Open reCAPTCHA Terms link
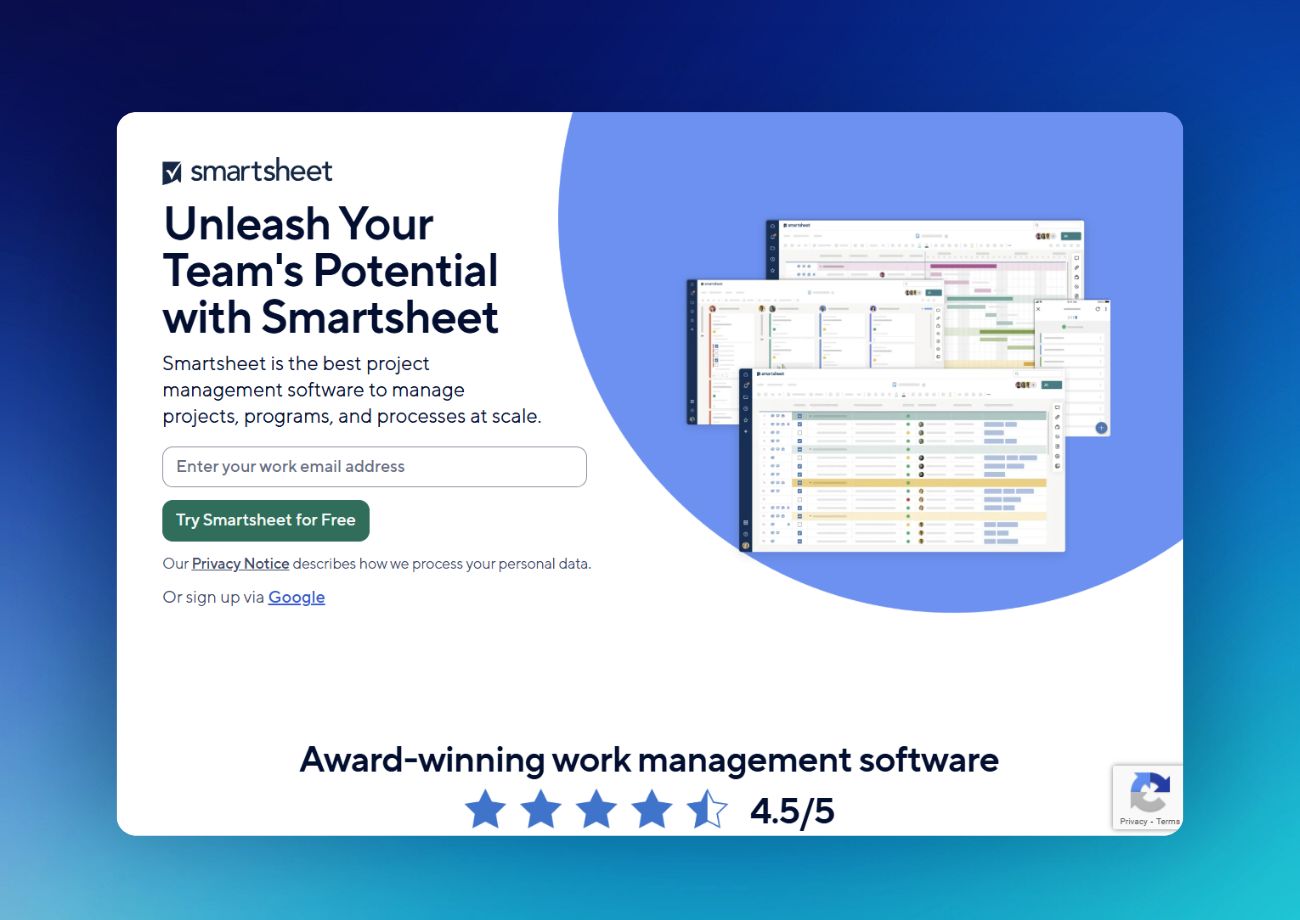This screenshot has height=920, width=1300. [x=1168, y=822]
